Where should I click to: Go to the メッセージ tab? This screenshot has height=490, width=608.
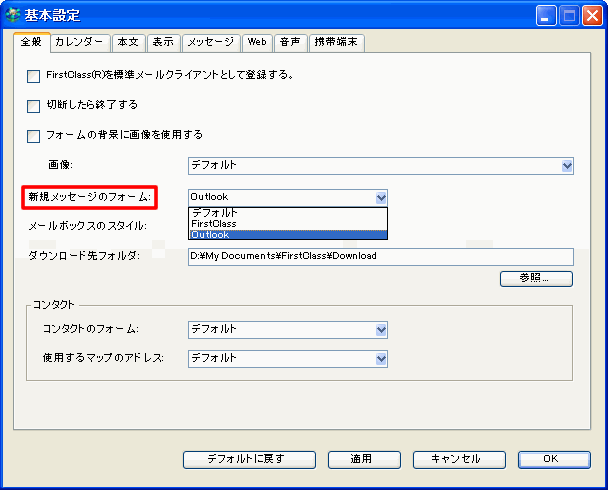click(x=210, y=42)
